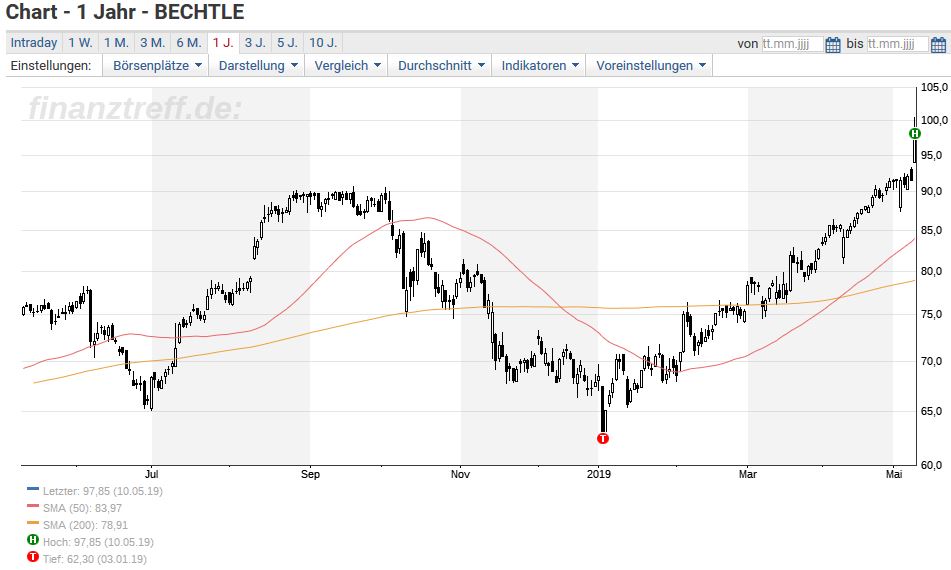Screen dimensions: 951x570
Task: Click the red T low marker on chart
Action: click(x=602, y=438)
